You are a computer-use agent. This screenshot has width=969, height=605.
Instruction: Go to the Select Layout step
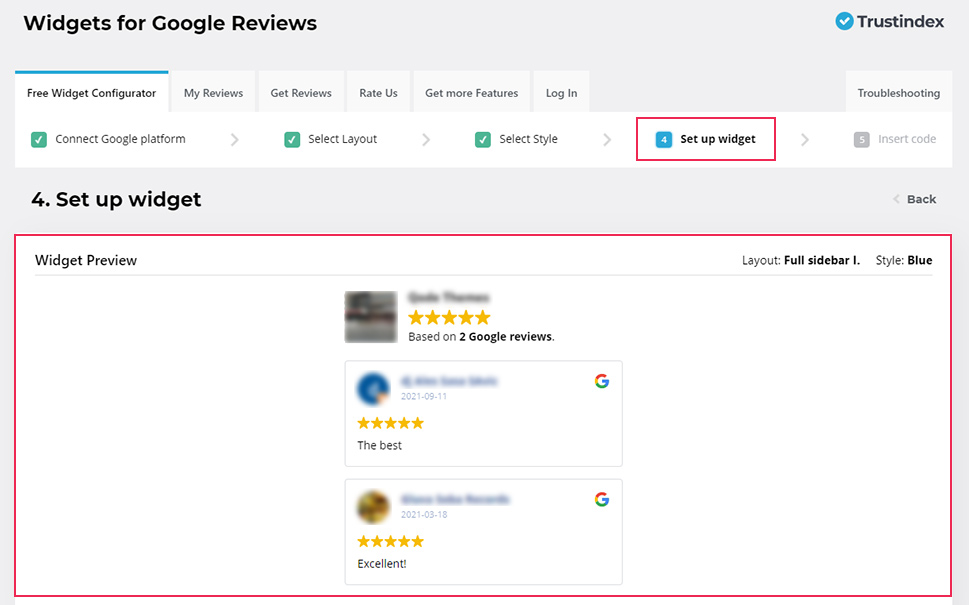331,140
